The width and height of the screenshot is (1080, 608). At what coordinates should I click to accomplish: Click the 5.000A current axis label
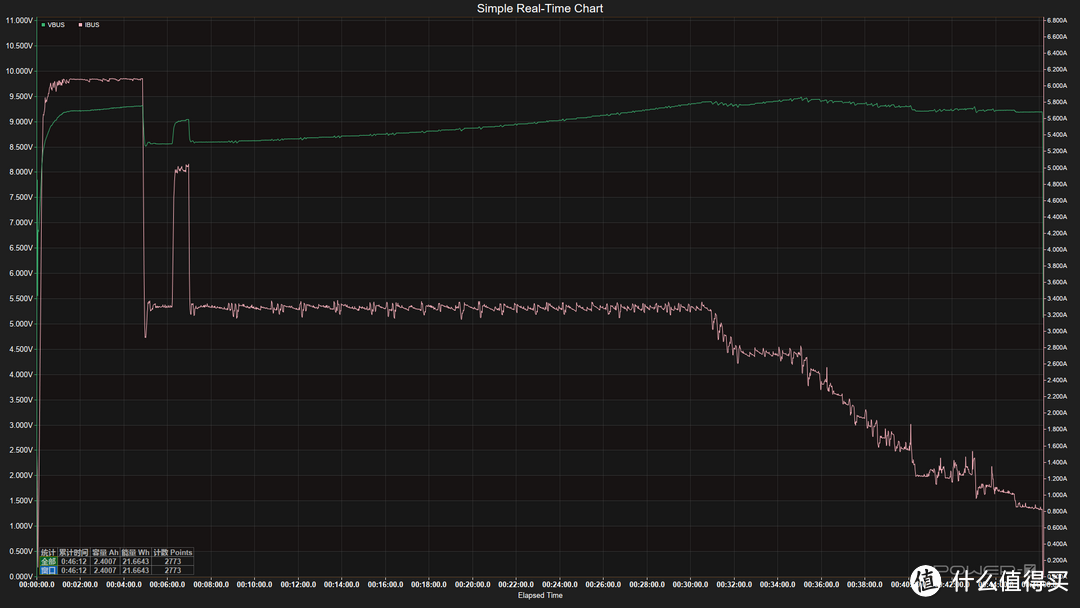pyautogui.click(x=1057, y=168)
